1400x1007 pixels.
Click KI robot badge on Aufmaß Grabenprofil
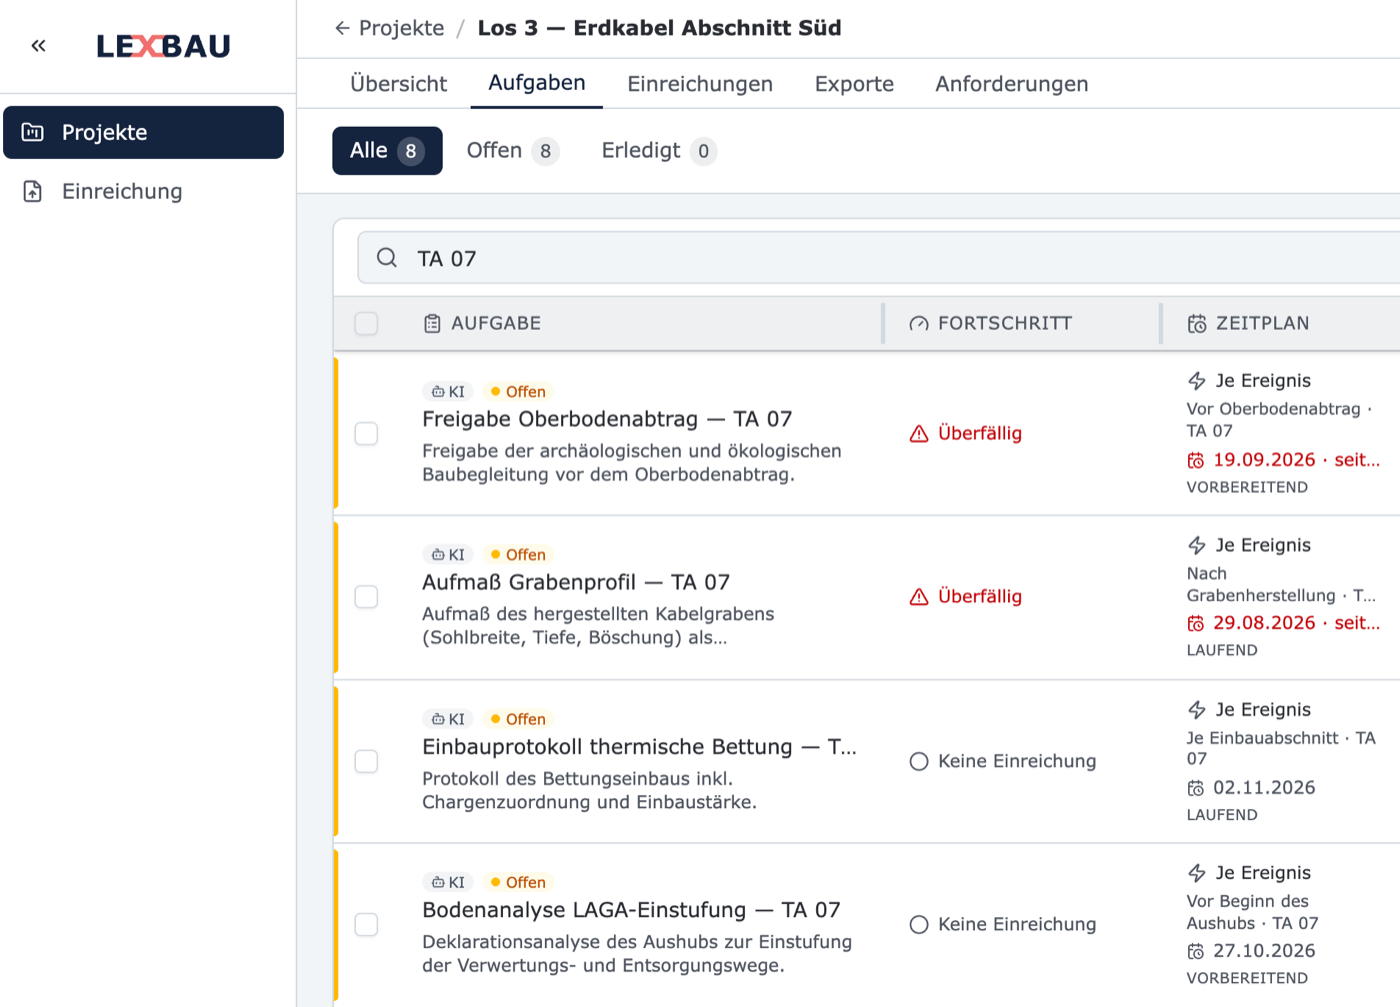448,554
